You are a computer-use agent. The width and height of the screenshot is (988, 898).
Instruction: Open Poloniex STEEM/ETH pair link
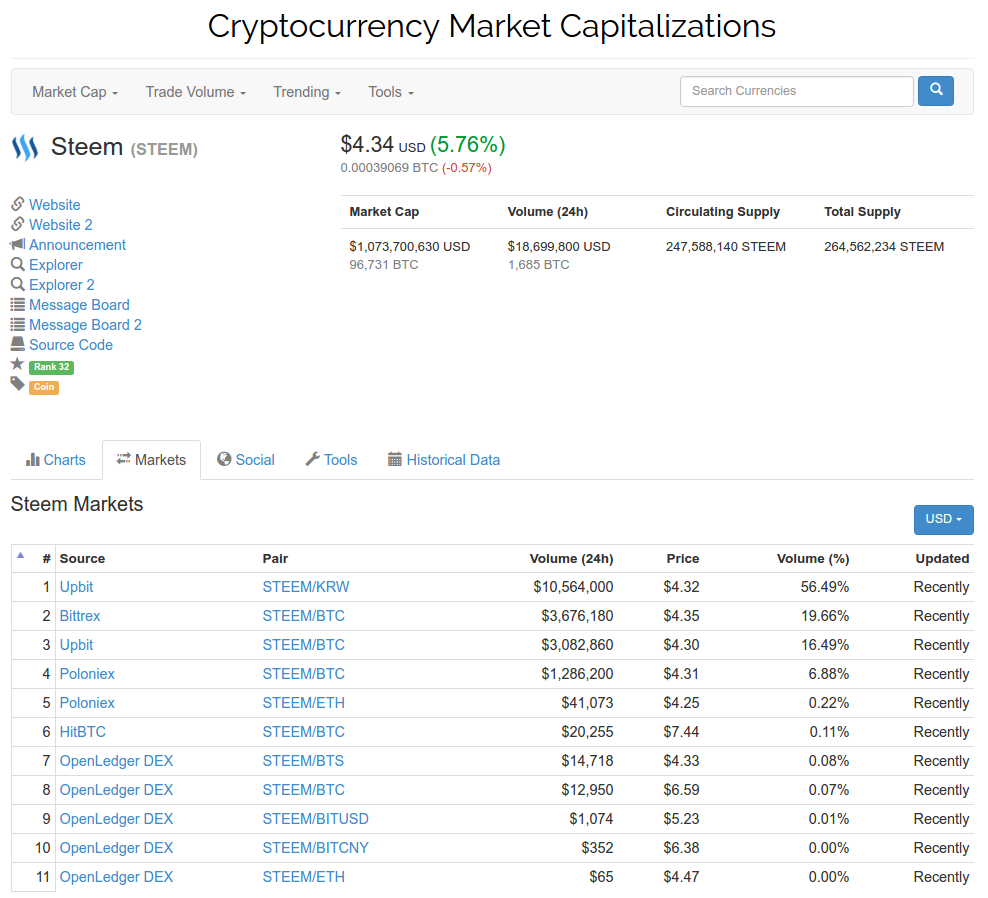click(304, 703)
